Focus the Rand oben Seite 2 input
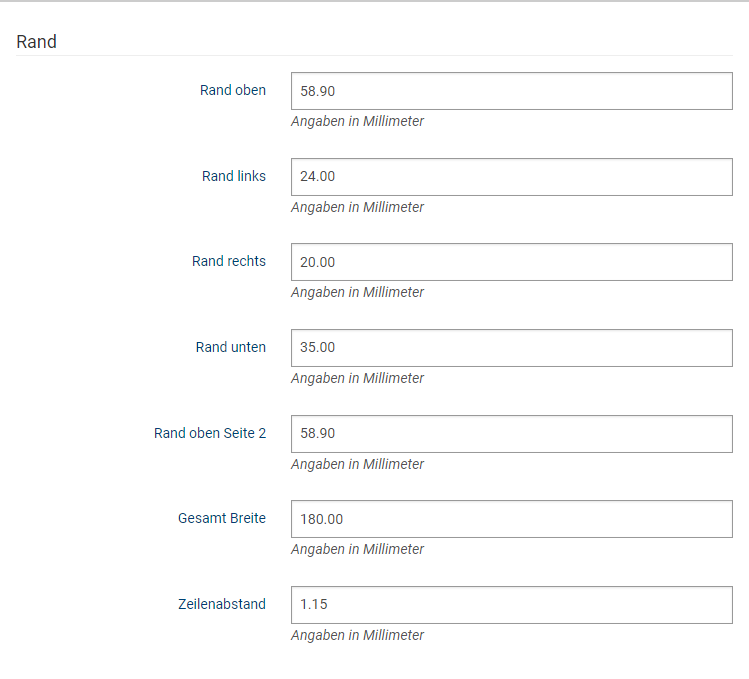The image size is (749, 679). (x=512, y=434)
